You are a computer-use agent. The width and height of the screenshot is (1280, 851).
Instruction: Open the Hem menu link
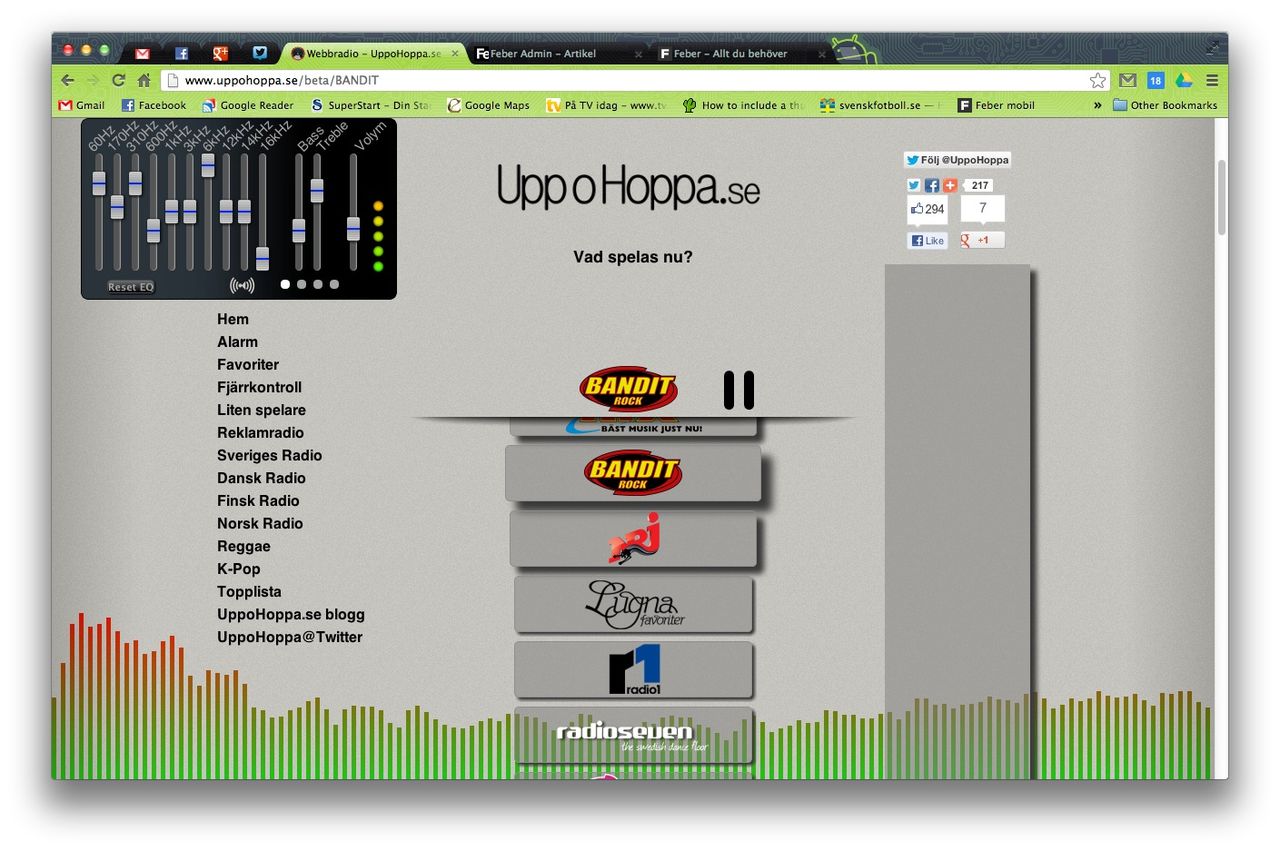233,319
